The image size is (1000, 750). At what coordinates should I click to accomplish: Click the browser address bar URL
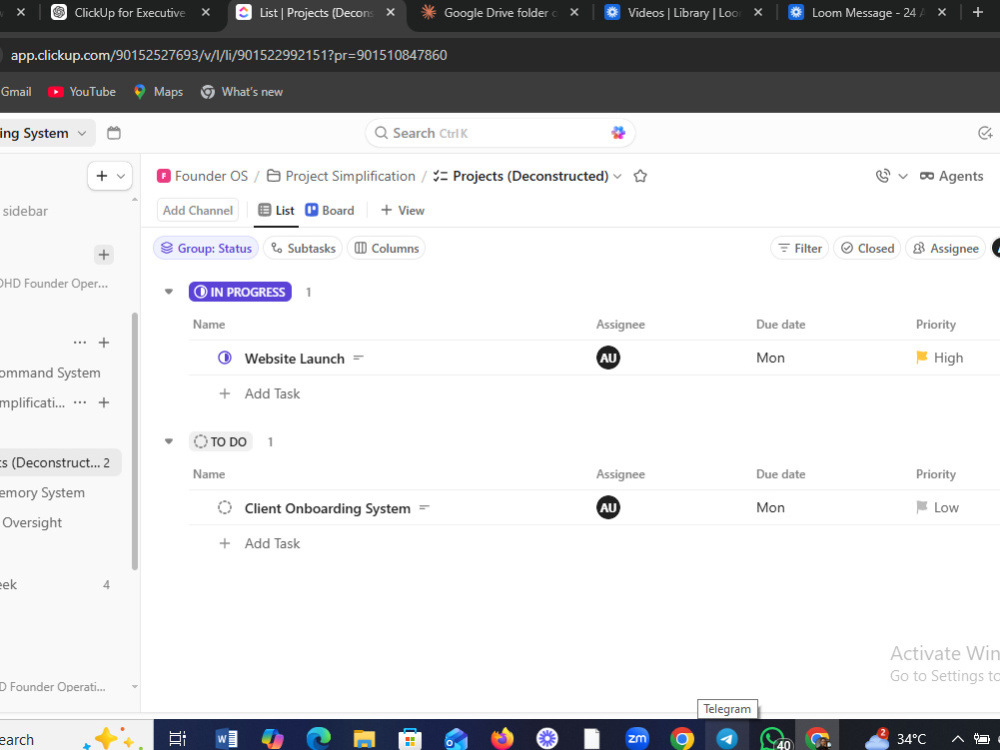229,55
